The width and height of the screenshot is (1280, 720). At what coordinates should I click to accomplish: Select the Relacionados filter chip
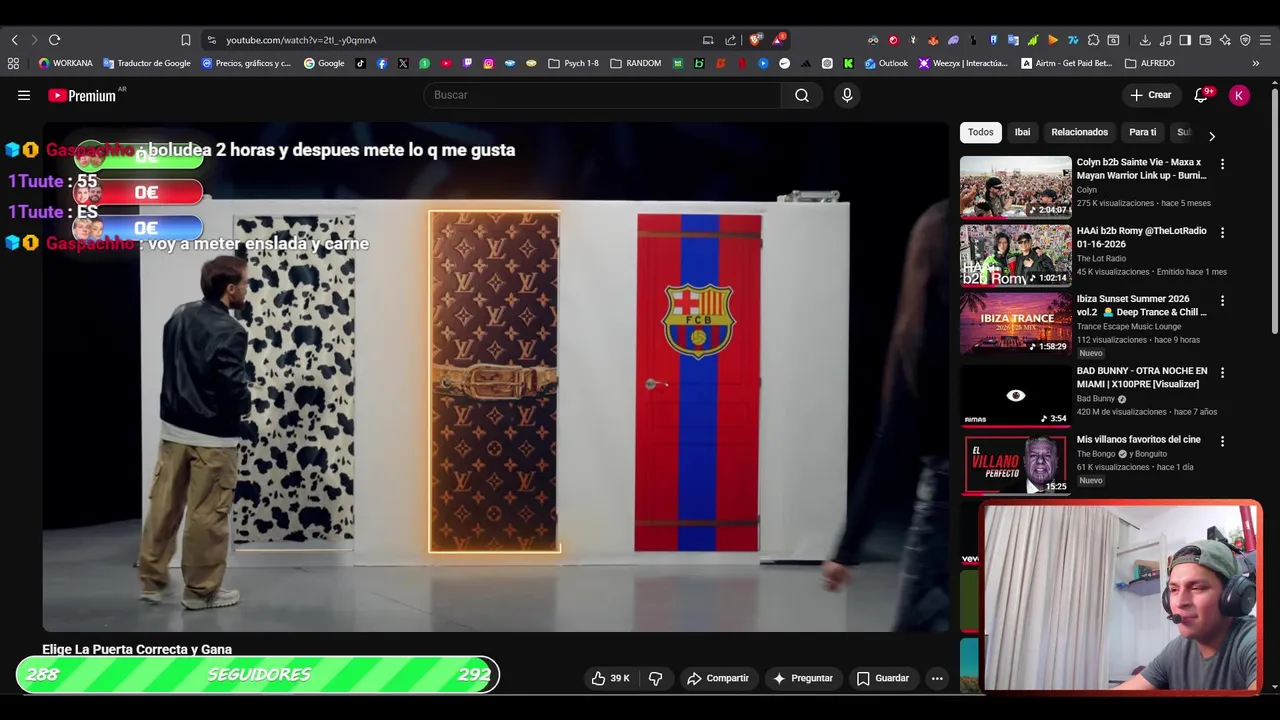coord(1079,132)
